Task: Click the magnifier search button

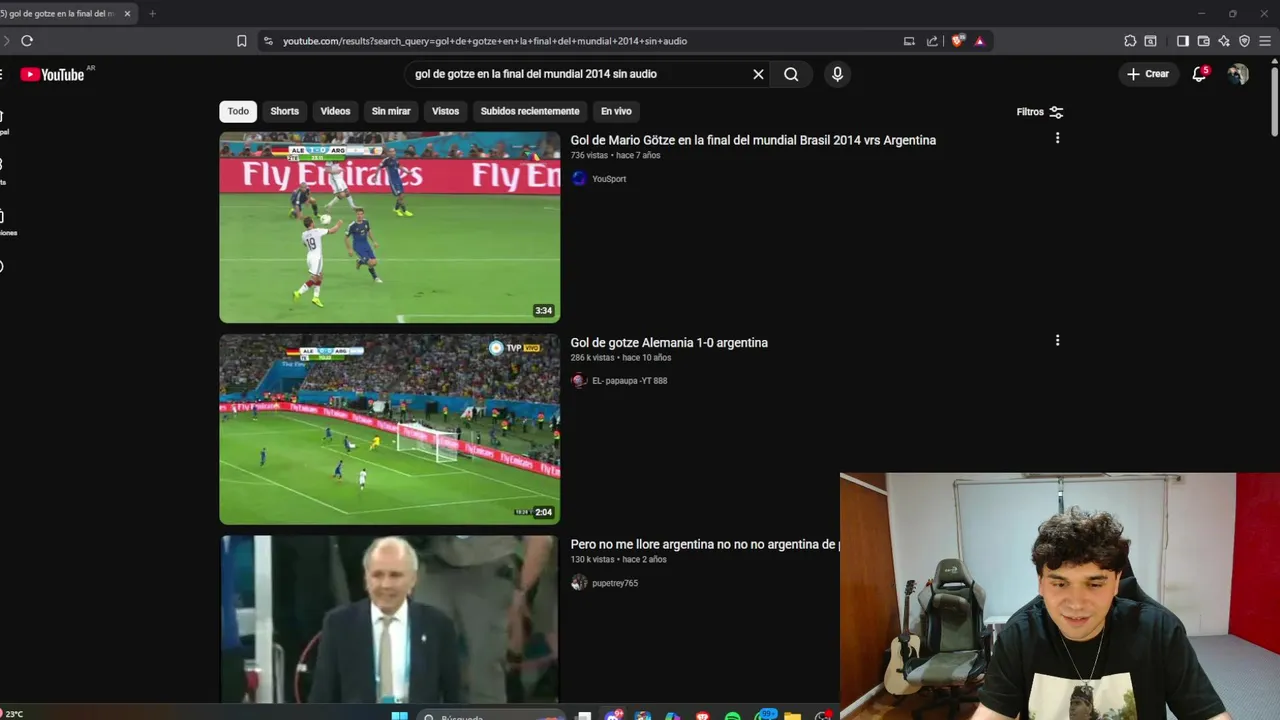Action: (791, 74)
